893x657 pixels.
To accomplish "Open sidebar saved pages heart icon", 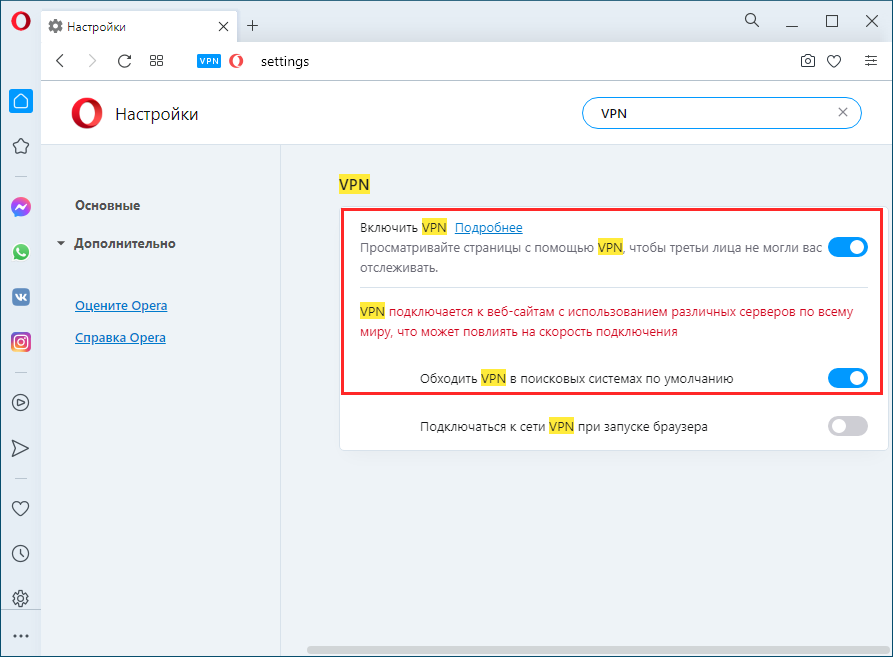I will click(x=21, y=508).
